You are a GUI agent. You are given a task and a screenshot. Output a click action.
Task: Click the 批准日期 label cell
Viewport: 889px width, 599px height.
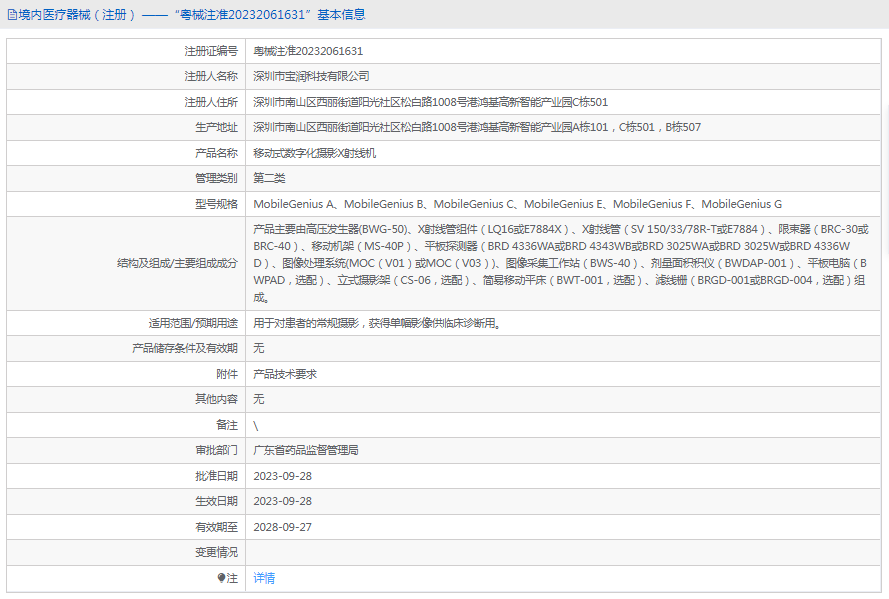click(126, 476)
